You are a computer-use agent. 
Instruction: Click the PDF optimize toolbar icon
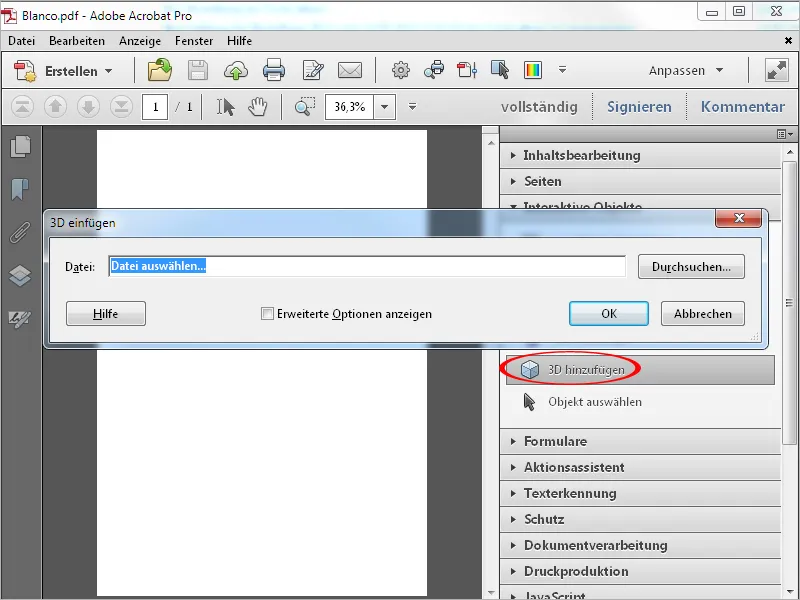(x=467, y=70)
